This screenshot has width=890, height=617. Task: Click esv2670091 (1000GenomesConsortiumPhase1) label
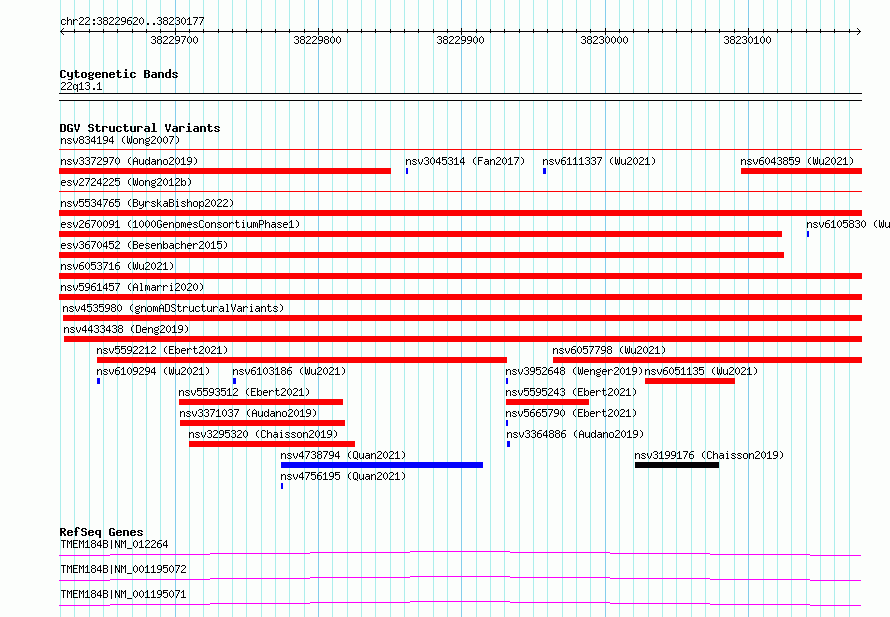[x=180, y=224]
